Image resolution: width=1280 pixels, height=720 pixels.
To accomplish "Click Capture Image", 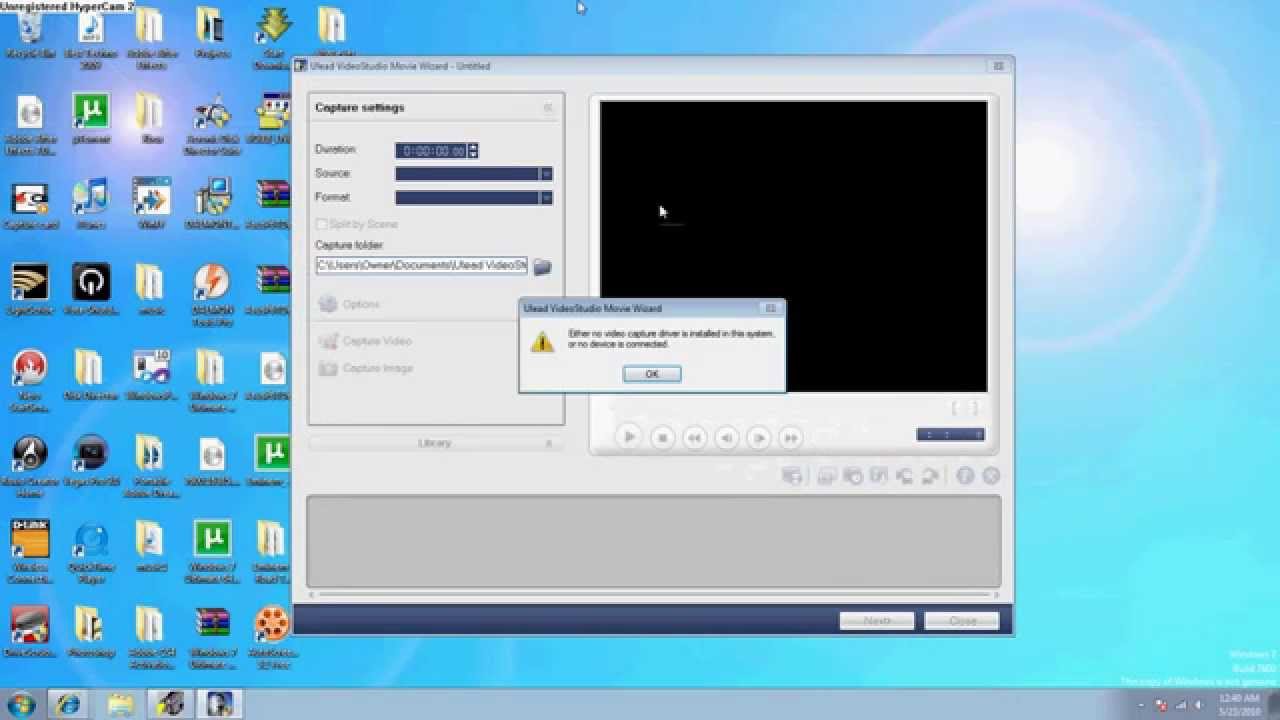I will pyautogui.click(x=365, y=368).
